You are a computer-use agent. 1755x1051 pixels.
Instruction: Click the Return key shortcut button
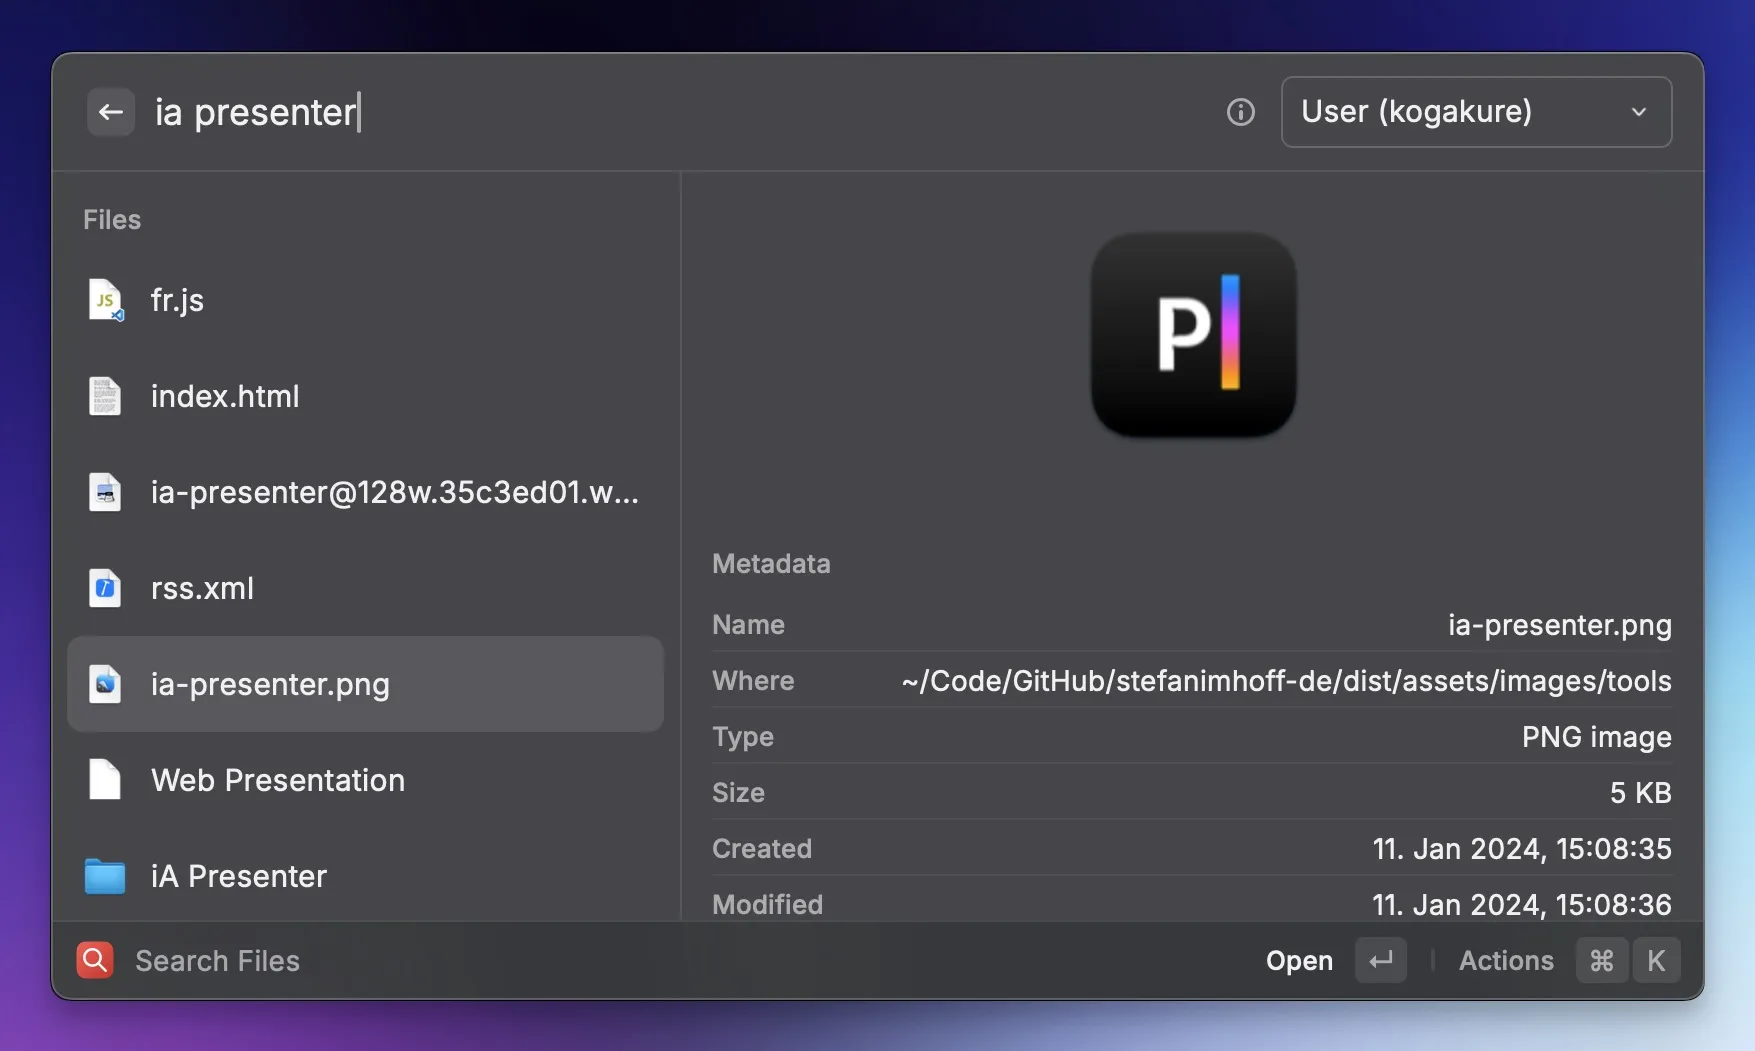click(x=1380, y=960)
